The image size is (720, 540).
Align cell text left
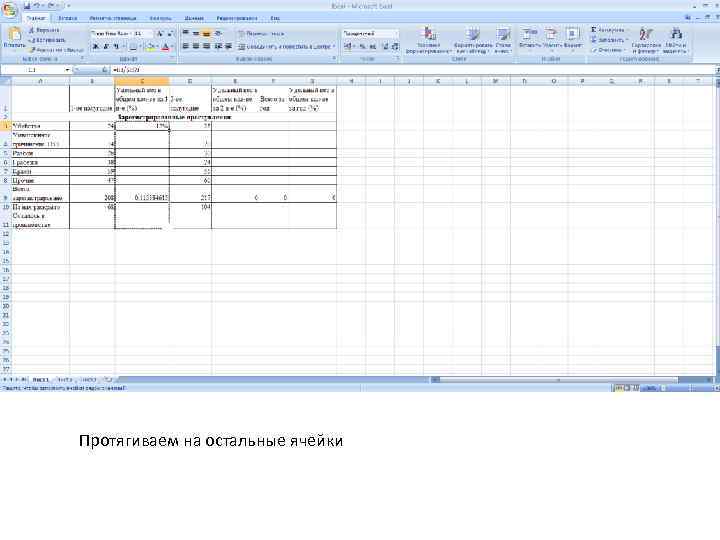(186, 46)
